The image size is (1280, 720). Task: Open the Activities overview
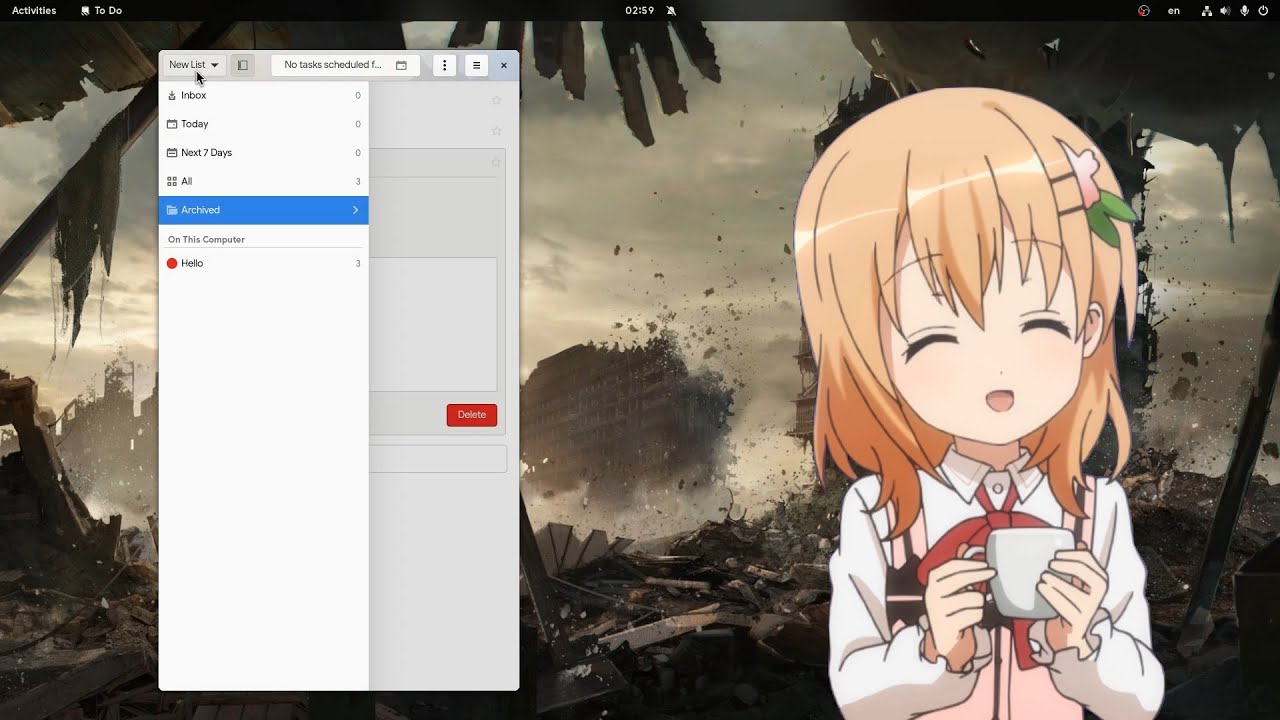click(34, 10)
